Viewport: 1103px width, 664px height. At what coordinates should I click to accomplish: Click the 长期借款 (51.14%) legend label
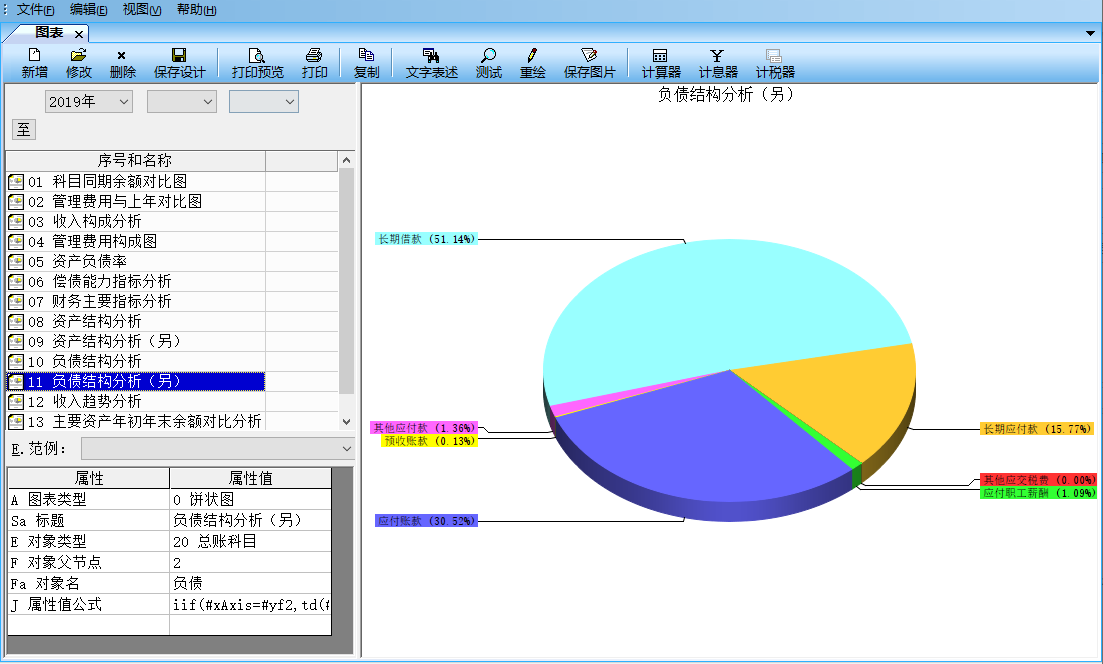coord(428,239)
